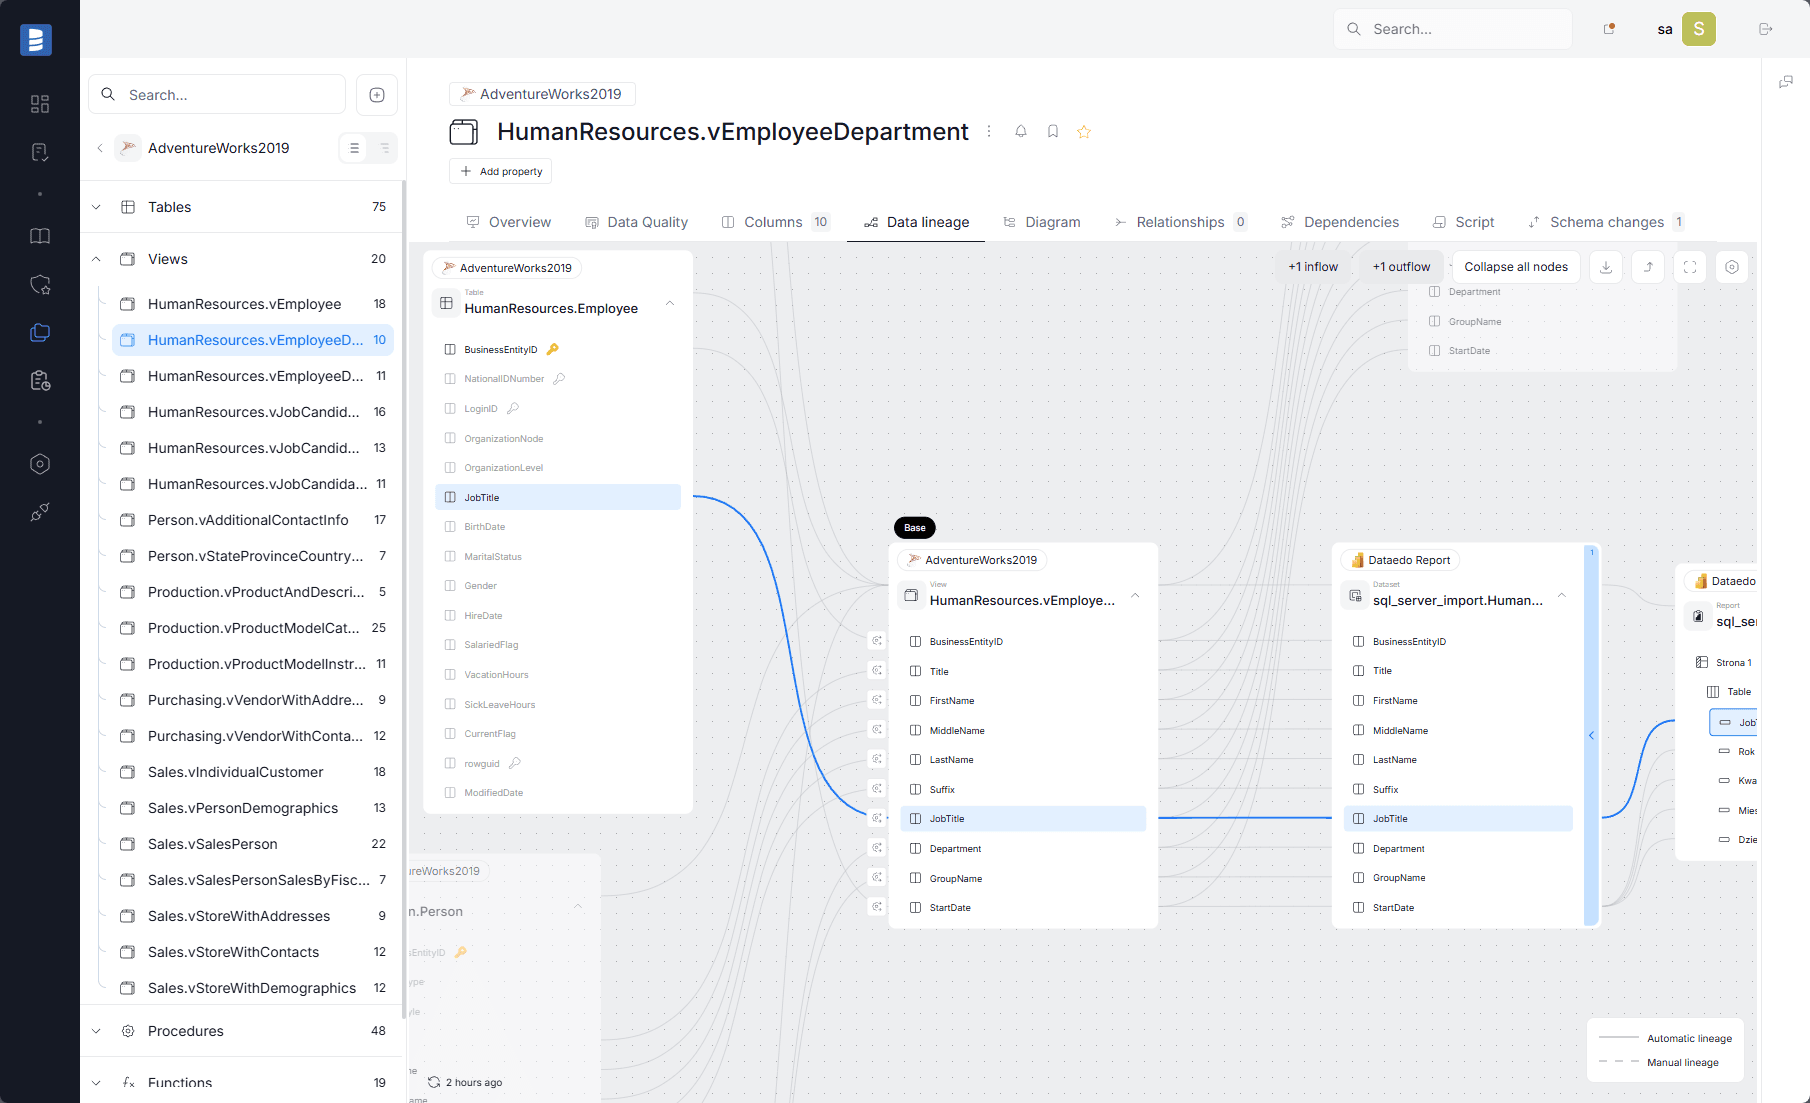
Task: Expand the Functions section in sidebar
Action: click(x=96, y=1083)
